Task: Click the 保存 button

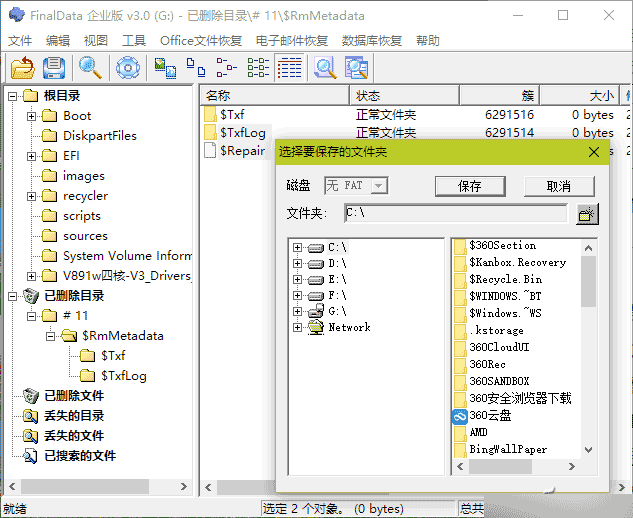Action: click(470, 186)
